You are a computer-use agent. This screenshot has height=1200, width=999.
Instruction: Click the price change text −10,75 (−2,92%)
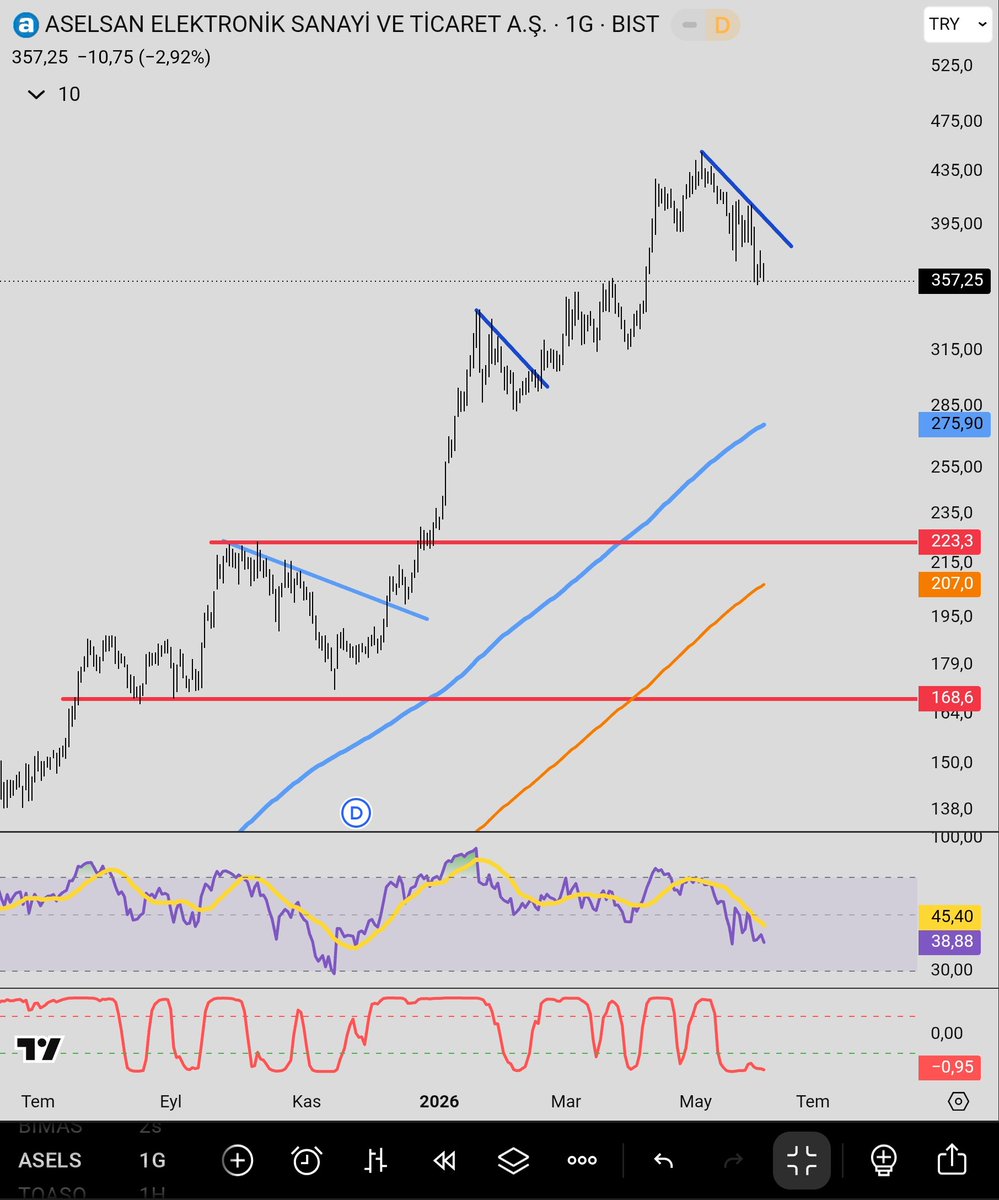point(143,57)
